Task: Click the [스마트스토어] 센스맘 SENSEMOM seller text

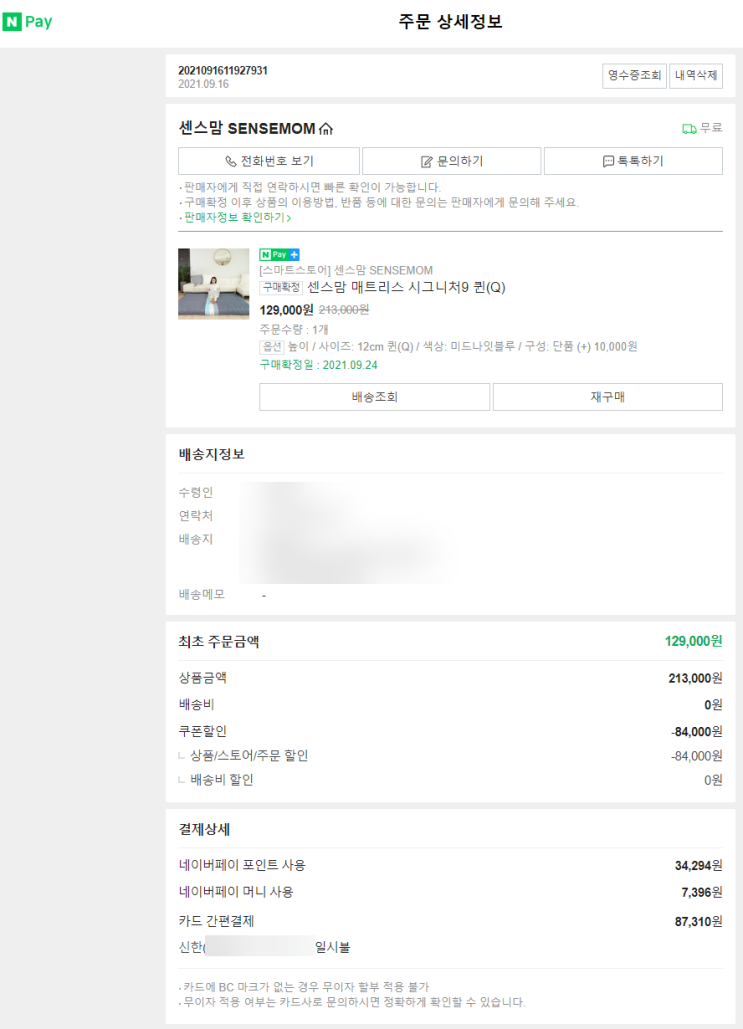Action: pos(346,270)
